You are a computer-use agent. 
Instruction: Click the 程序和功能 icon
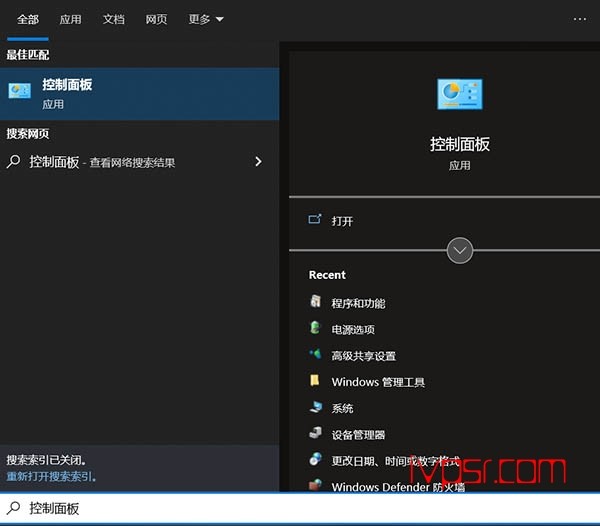315,301
